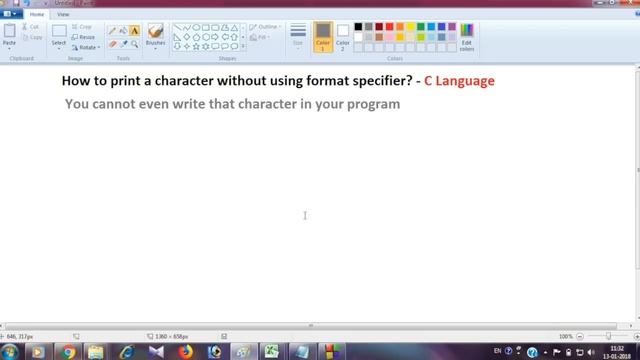Screen dimensions: 640x360
Task: Open Firefox from the taskbar
Action: coord(185,352)
